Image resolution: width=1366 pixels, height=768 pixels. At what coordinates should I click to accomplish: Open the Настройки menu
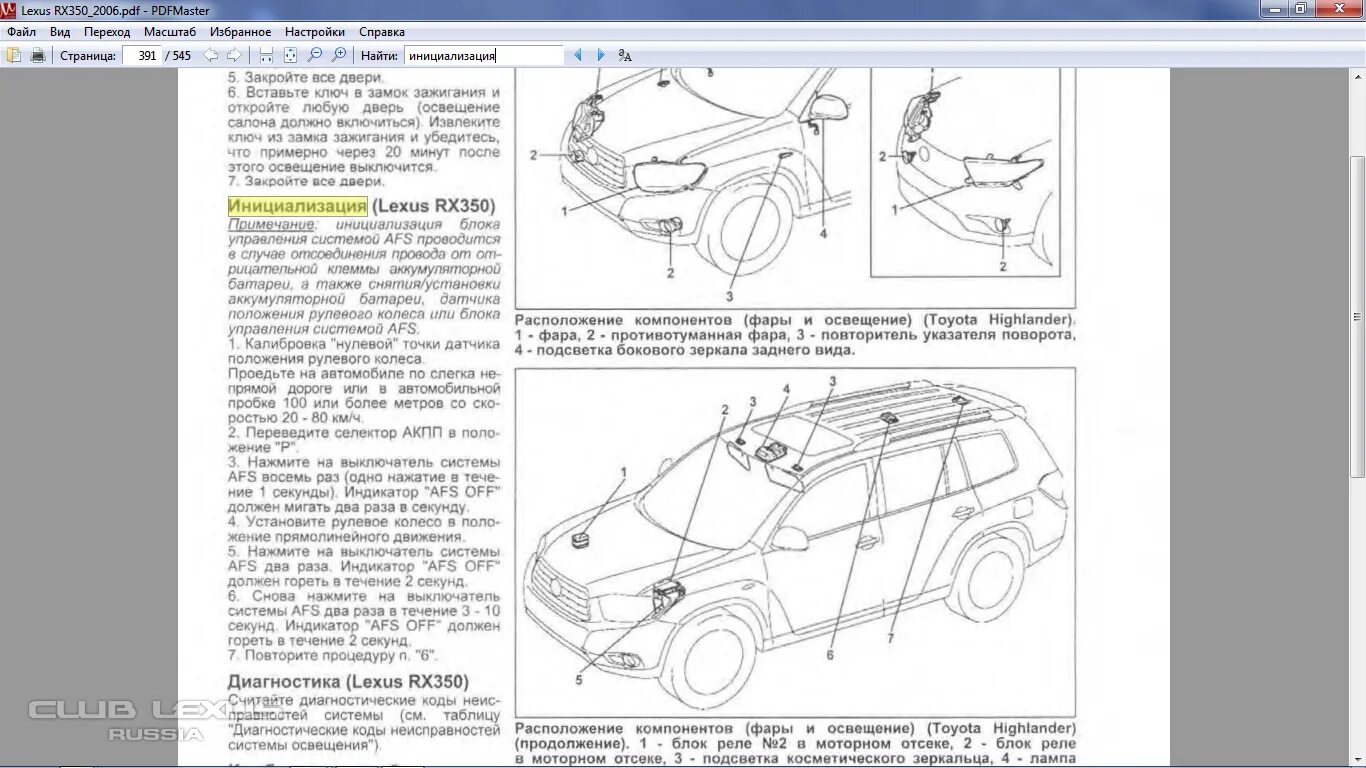pos(315,32)
